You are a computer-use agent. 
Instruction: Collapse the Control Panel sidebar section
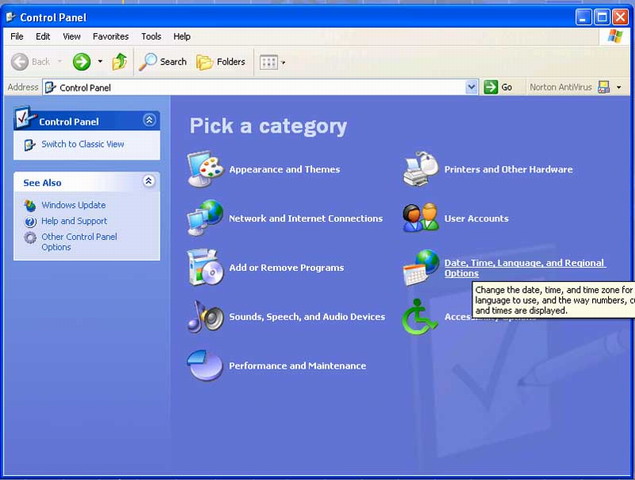click(149, 120)
